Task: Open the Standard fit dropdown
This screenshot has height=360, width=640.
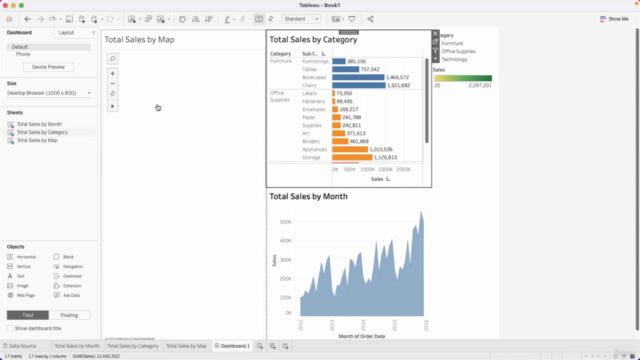Action: (x=301, y=19)
